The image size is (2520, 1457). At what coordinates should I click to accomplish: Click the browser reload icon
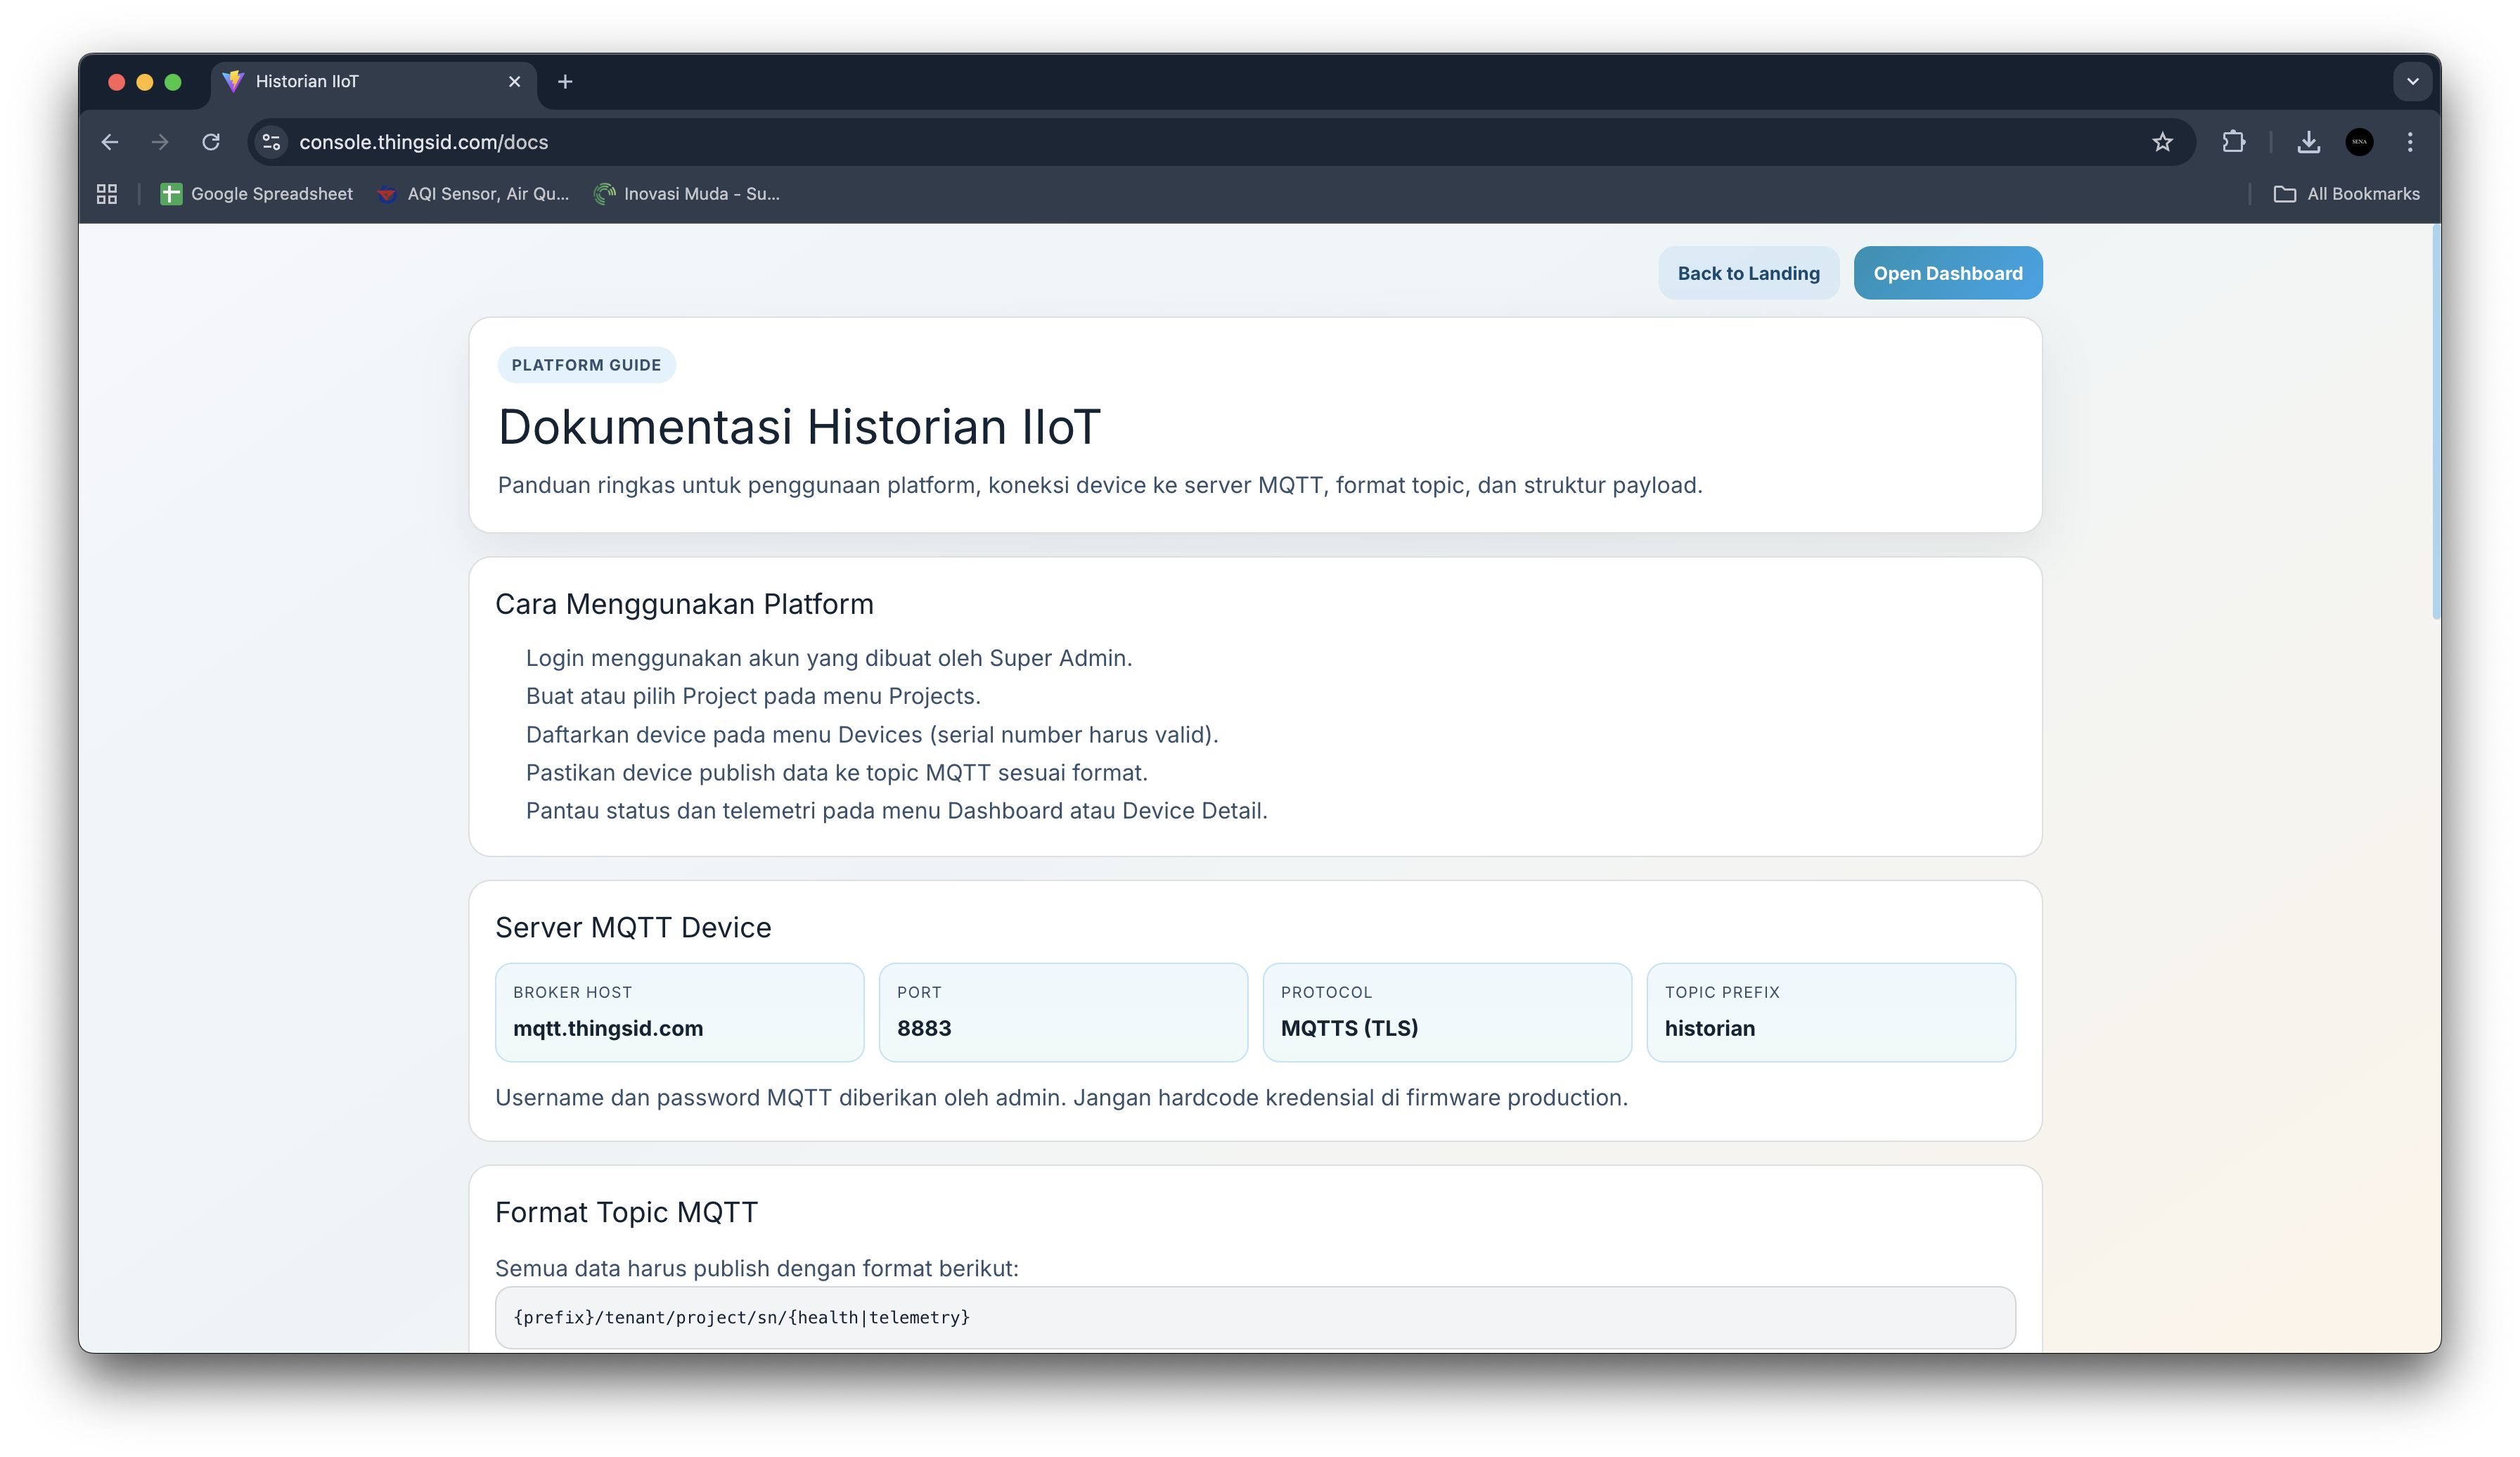pos(211,142)
